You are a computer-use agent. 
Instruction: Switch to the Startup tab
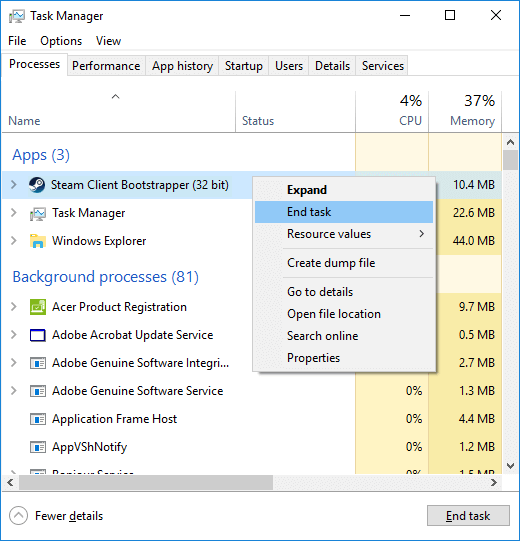coord(244,66)
